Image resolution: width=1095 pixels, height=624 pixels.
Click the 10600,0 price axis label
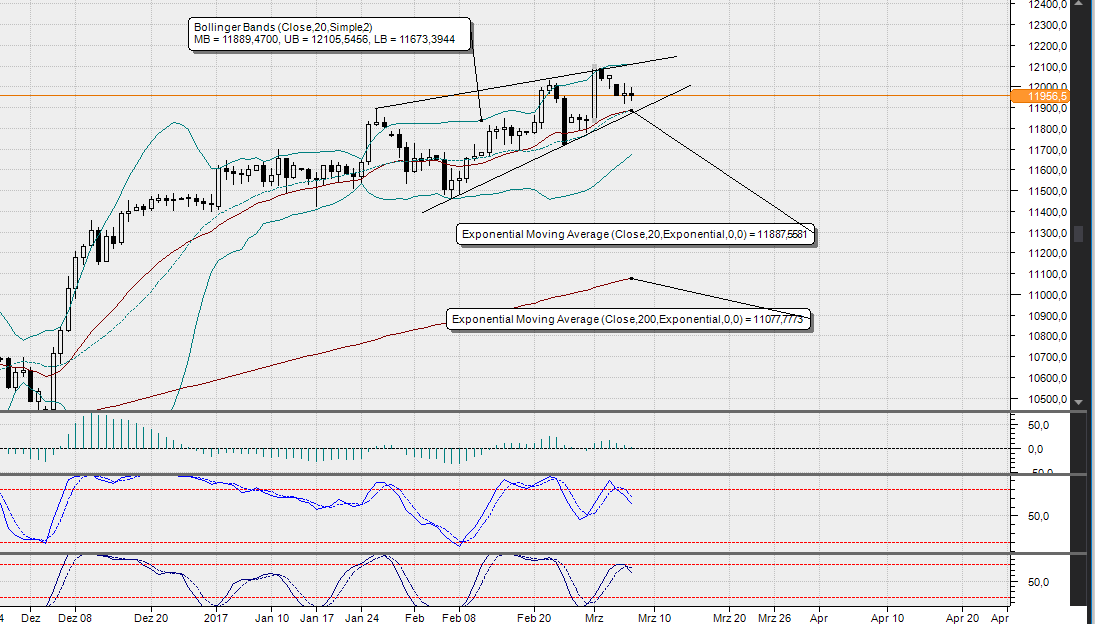pos(1047,378)
